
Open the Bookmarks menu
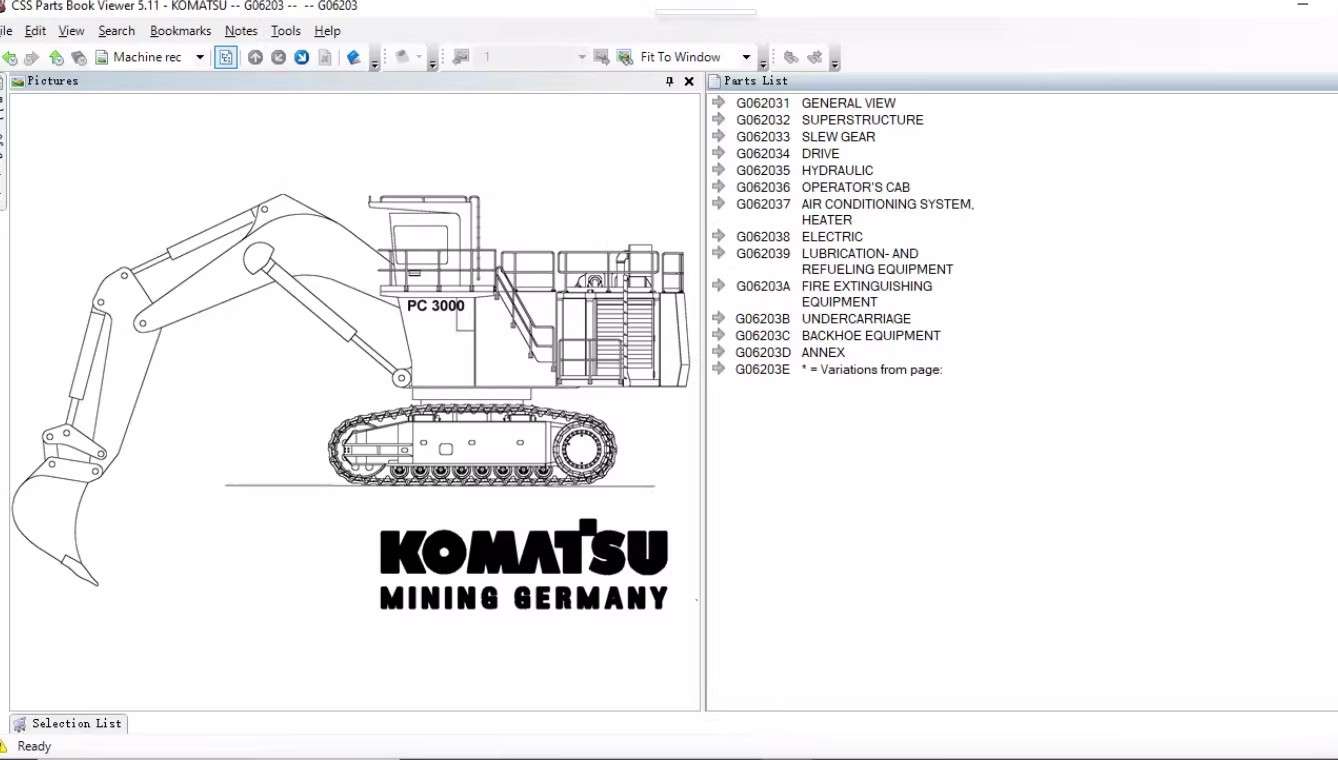click(180, 31)
